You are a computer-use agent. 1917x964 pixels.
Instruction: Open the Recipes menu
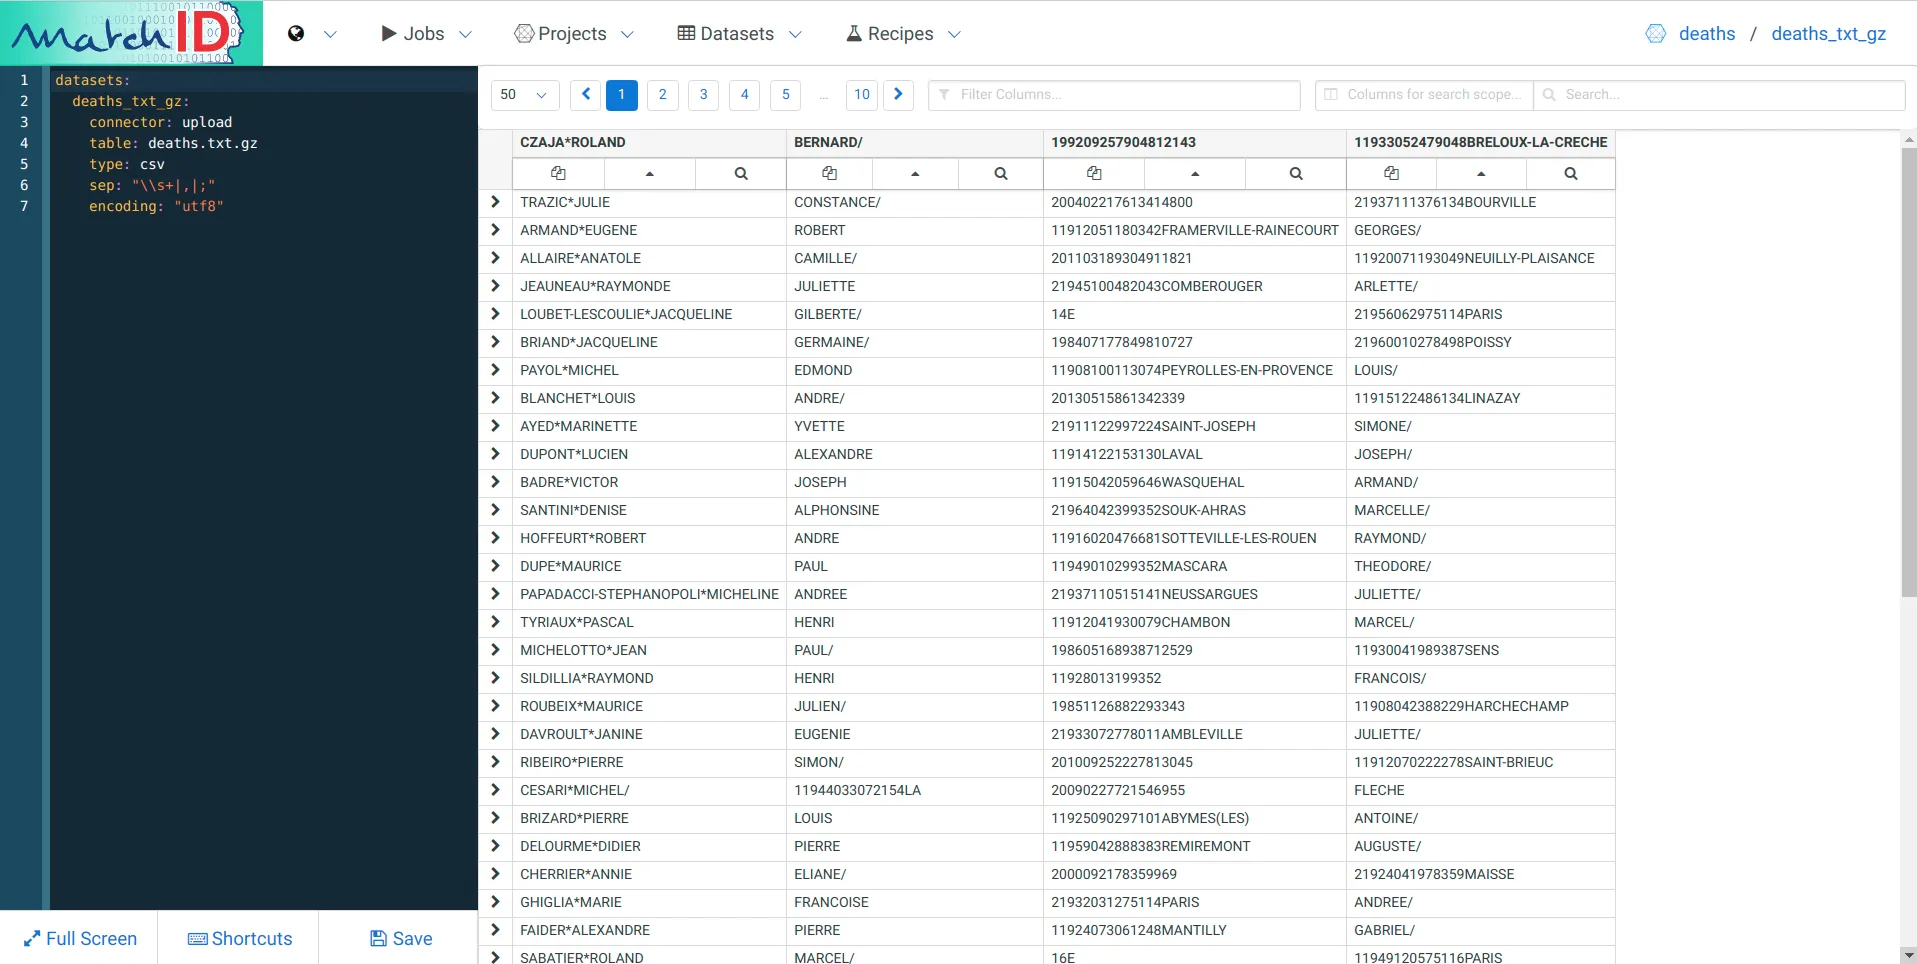coord(900,33)
